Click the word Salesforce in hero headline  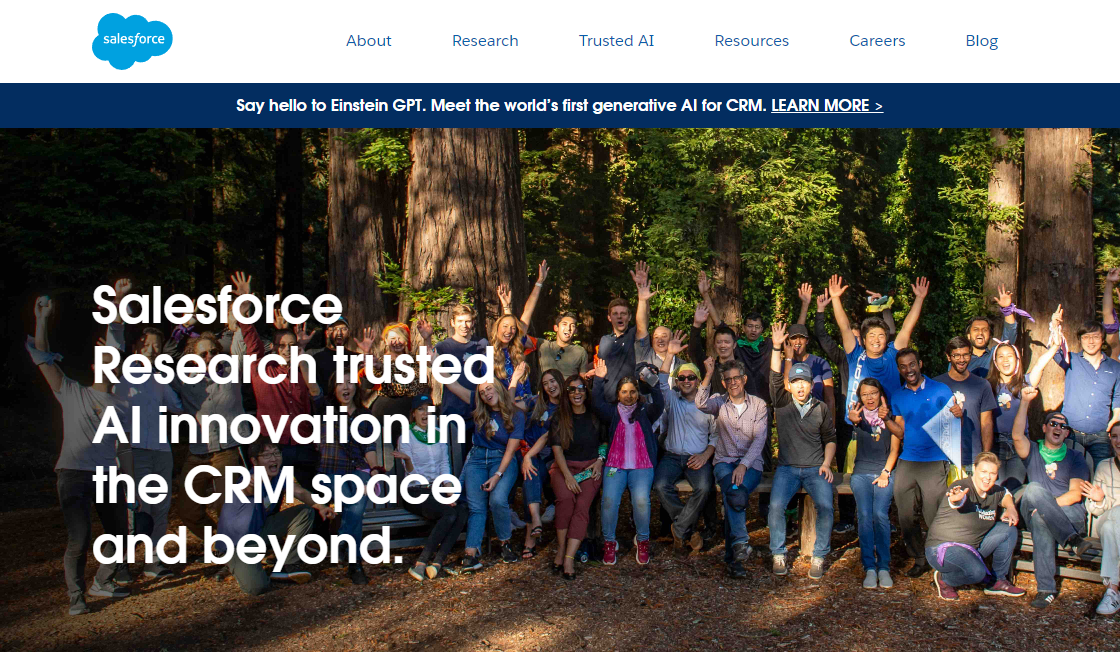pyautogui.click(x=218, y=306)
